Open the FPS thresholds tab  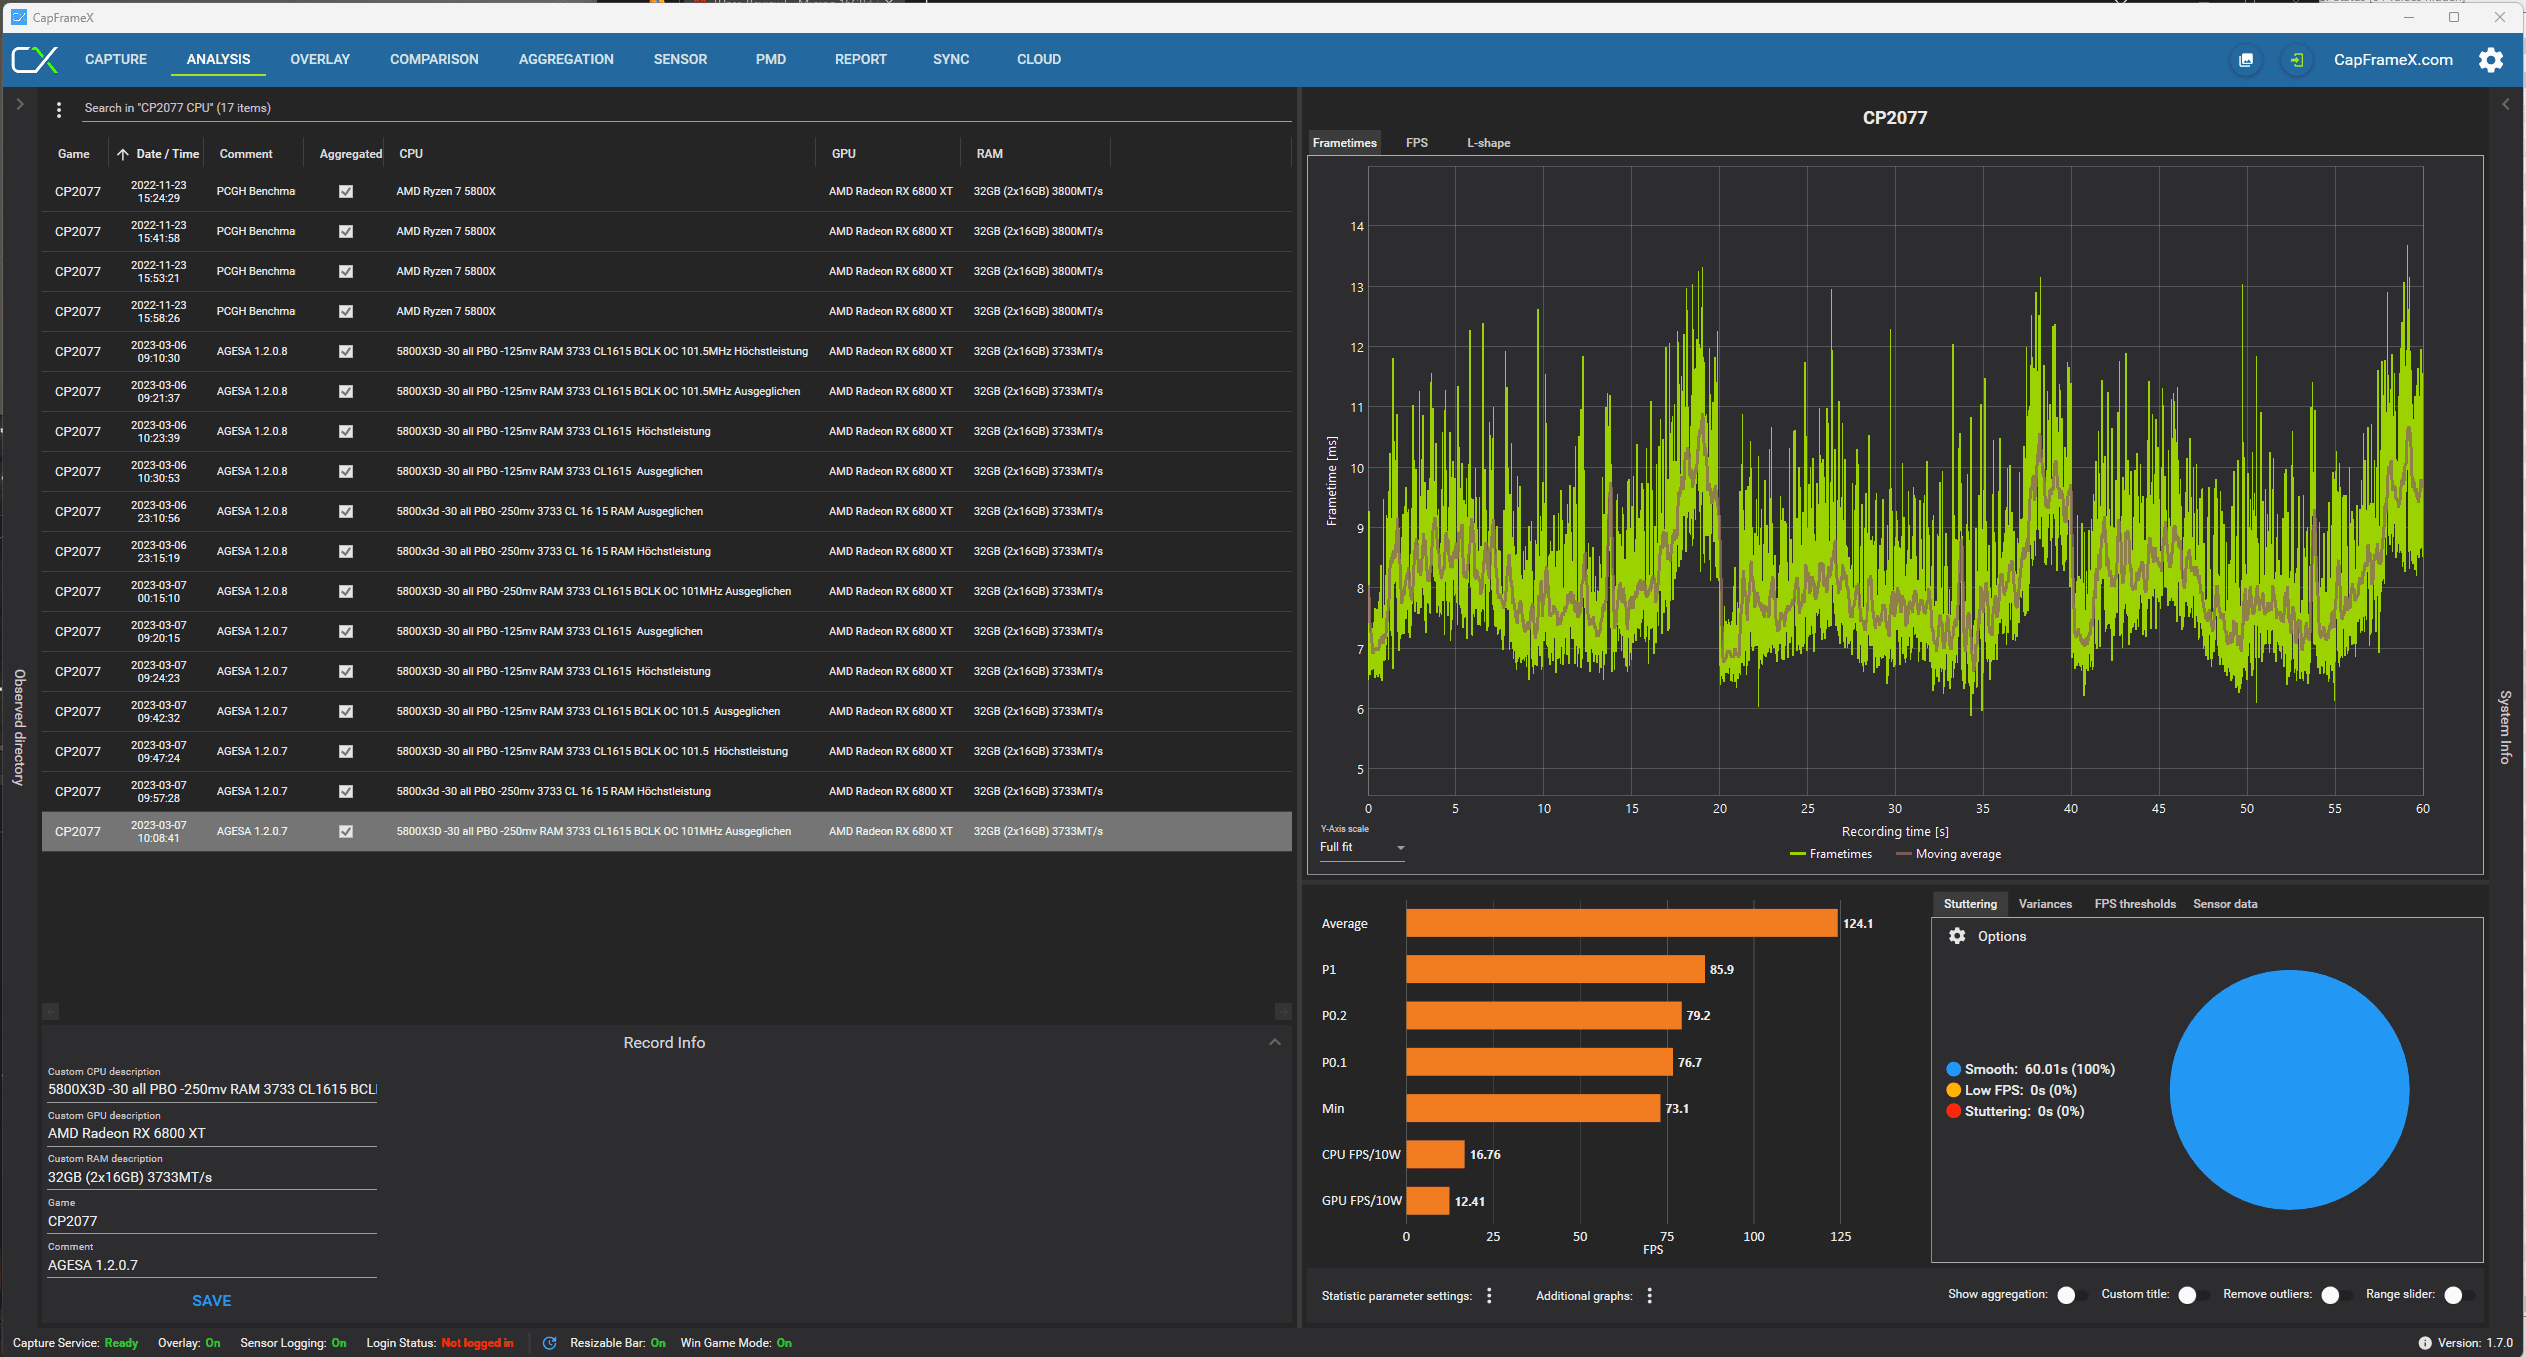pos(2135,904)
